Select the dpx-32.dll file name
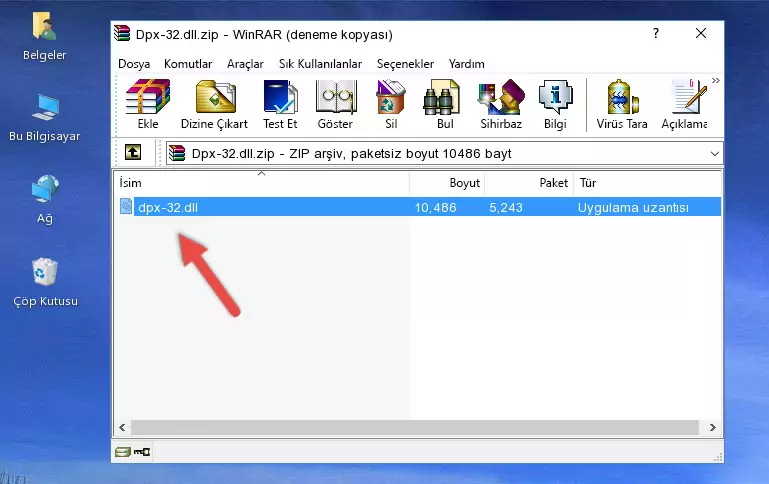The image size is (769, 484). (x=168, y=207)
